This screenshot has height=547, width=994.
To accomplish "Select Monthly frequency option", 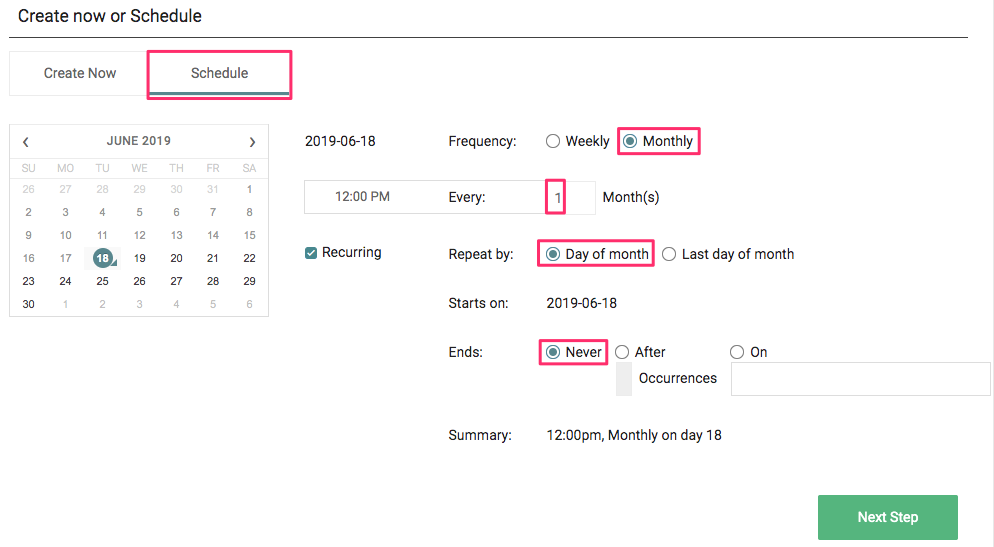I will (x=630, y=141).
